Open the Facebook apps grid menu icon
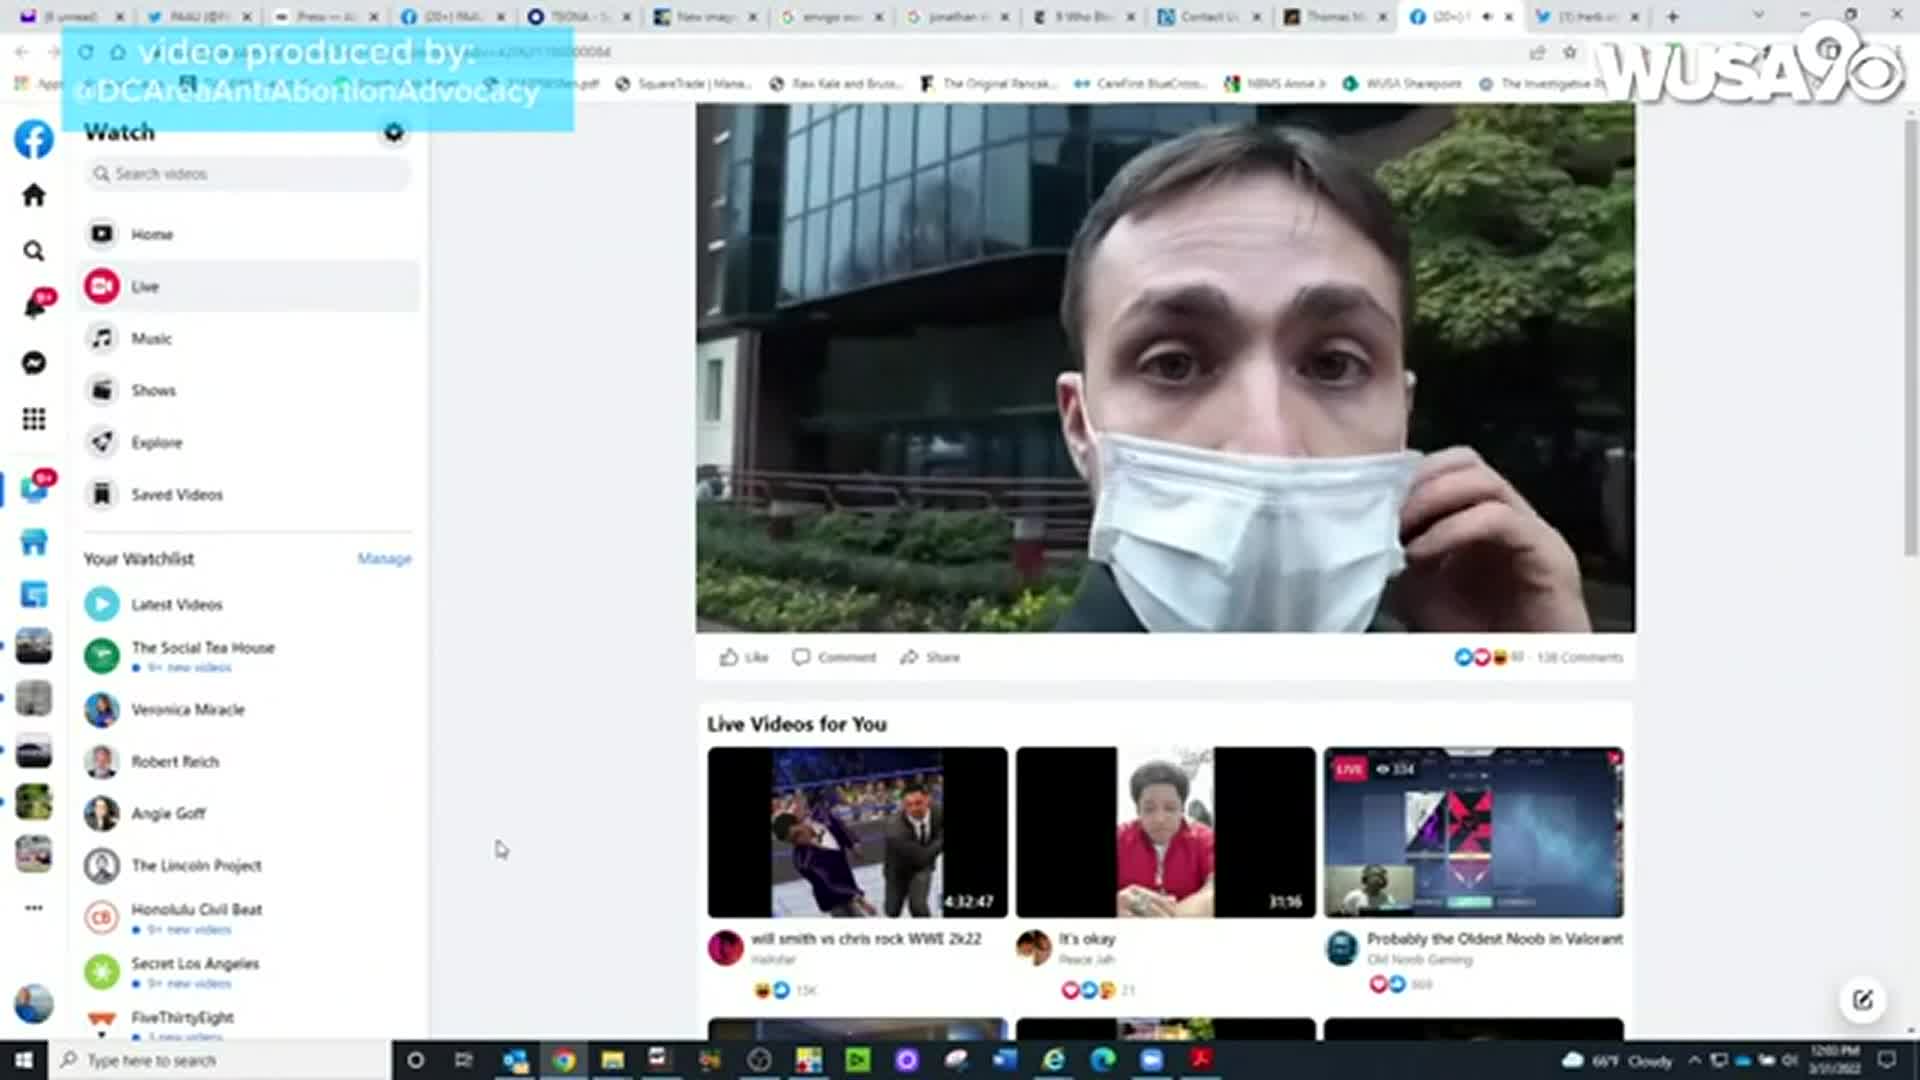This screenshot has height=1080, width=1920. point(33,419)
